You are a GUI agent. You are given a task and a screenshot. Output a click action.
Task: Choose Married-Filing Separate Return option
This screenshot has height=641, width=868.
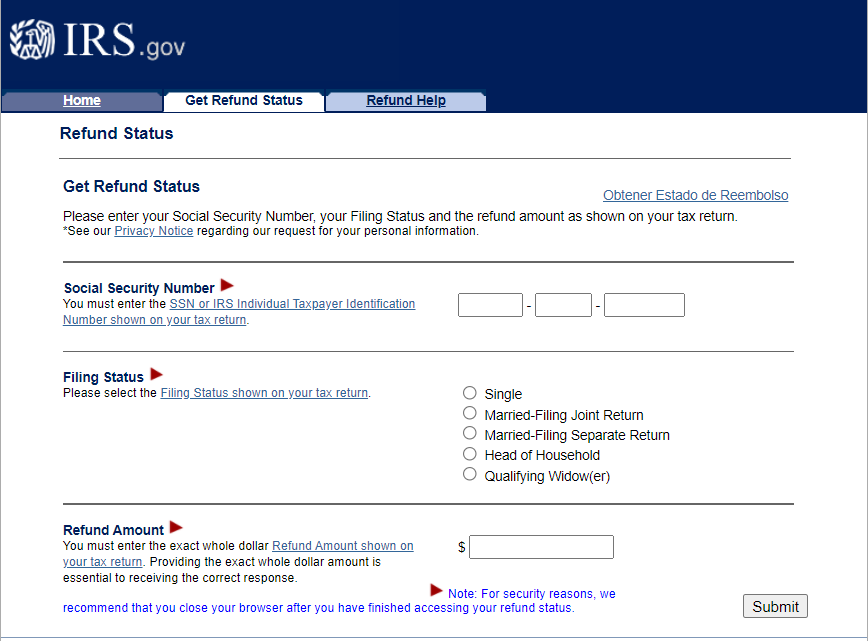[x=469, y=433]
